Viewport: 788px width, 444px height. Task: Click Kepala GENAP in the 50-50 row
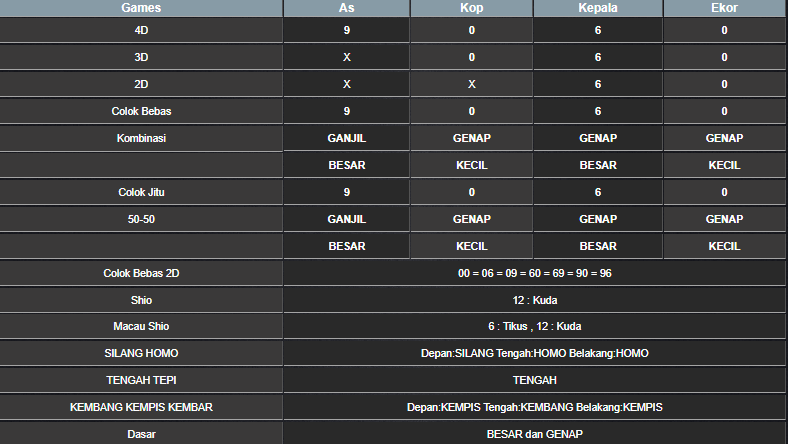pyautogui.click(x=598, y=219)
